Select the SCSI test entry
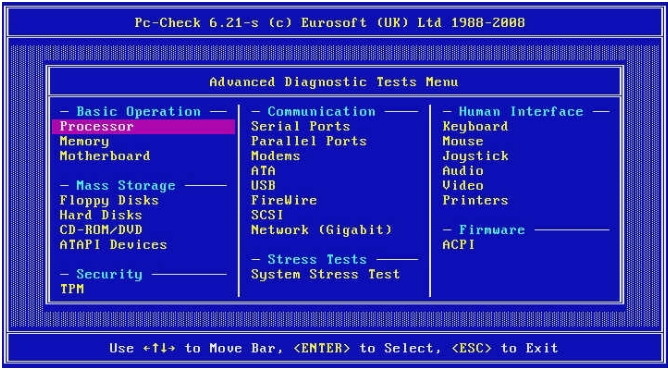 click(267, 215)
